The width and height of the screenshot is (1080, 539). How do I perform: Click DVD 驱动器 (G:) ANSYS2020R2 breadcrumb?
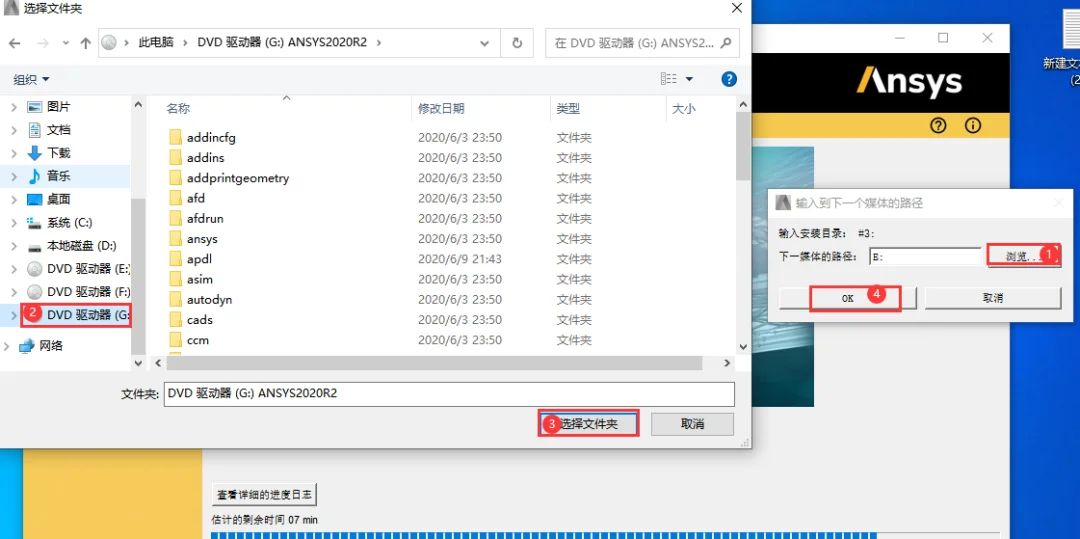click(x=282, y=43)
